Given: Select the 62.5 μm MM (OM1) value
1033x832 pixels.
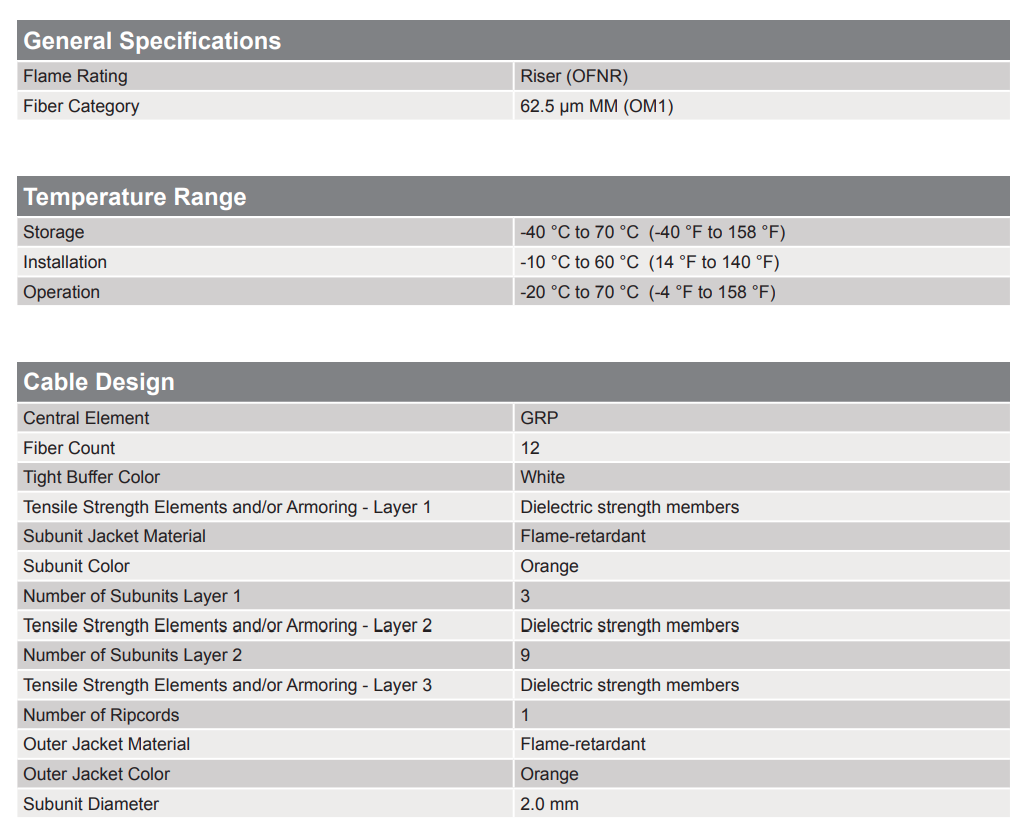Looking at the screenshot, I should (x=597, y=106).
